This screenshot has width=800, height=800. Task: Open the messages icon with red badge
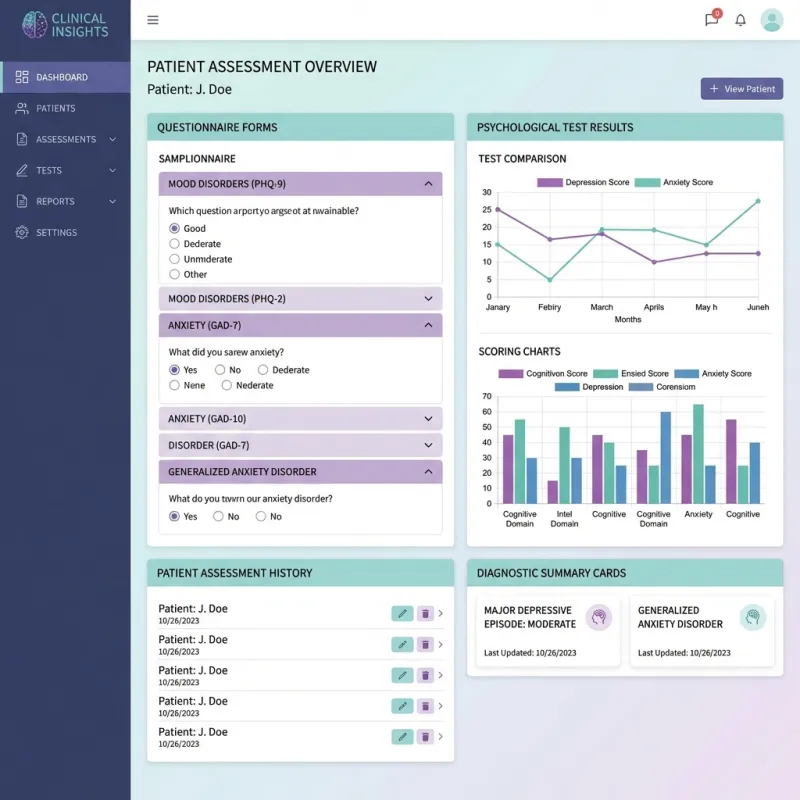[x=711, y=20]
